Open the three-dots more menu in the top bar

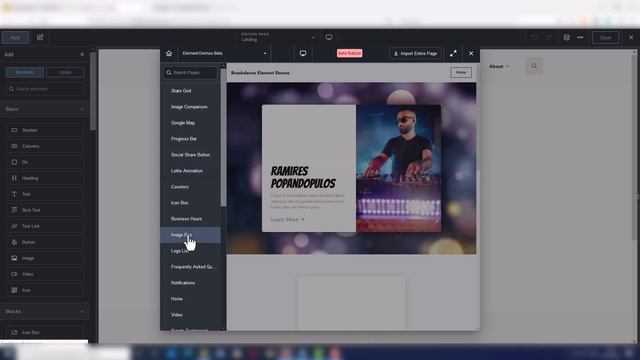click(x=580, y=38)
